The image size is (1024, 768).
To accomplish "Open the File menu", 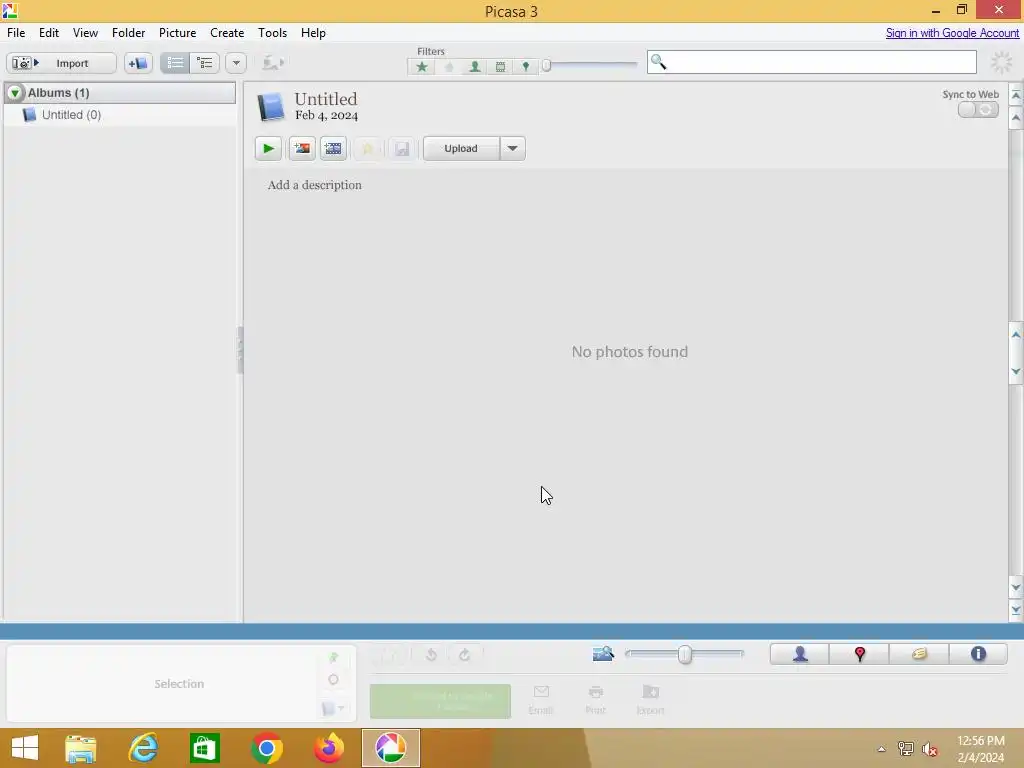I will point(16,33).
